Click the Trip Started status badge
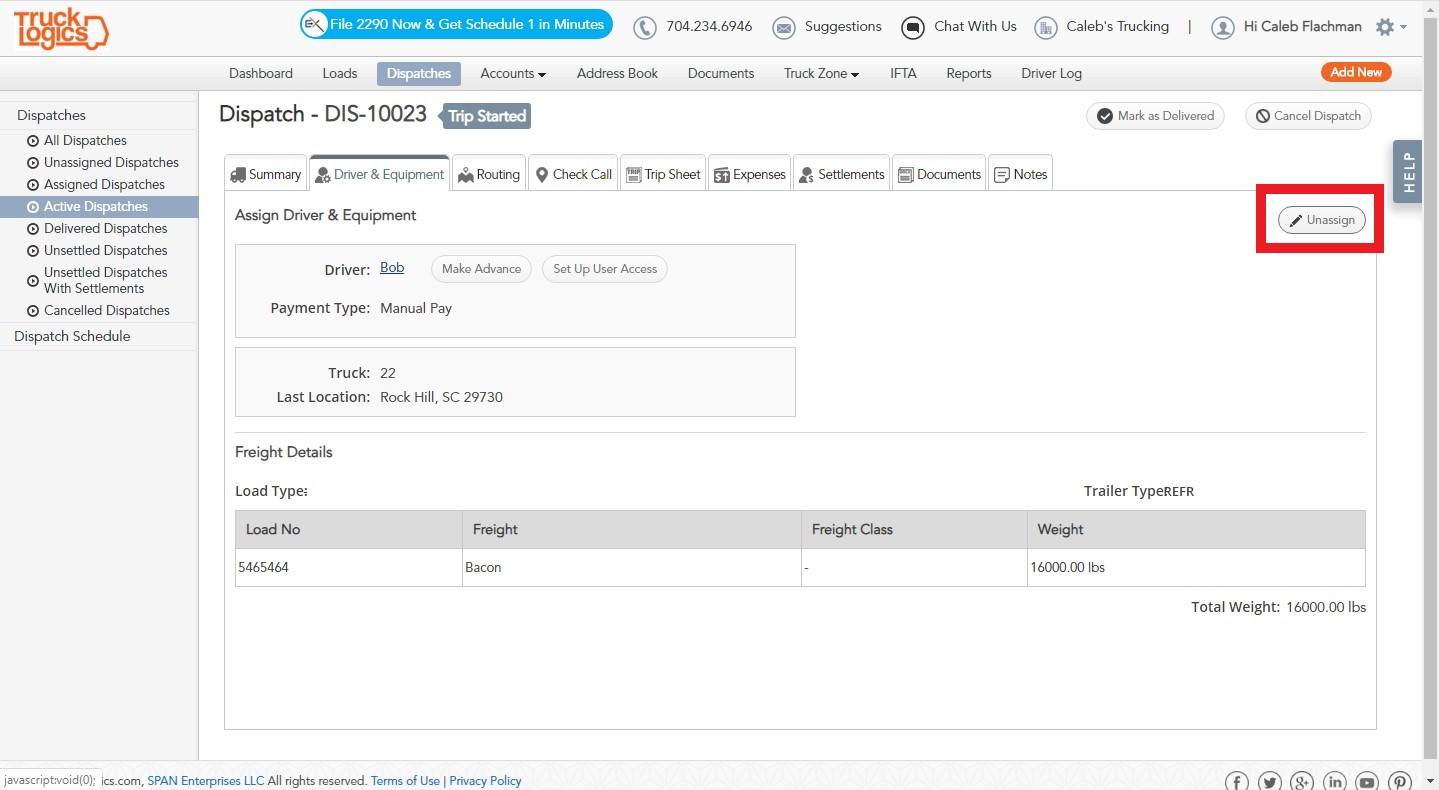1439x790 pixels. [486, 116]
